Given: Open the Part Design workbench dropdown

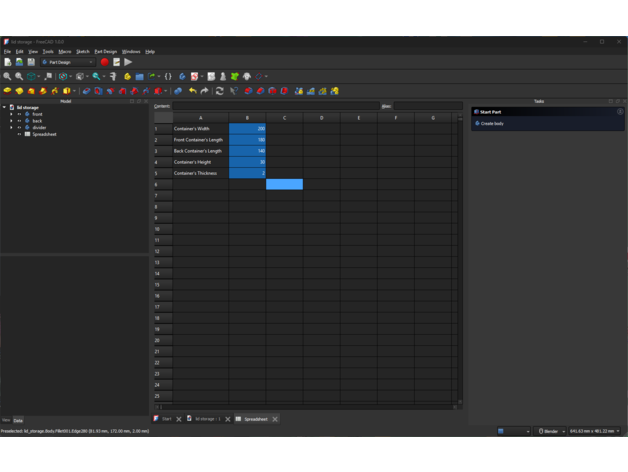Looking at the screenshot, I should [68, 62].
